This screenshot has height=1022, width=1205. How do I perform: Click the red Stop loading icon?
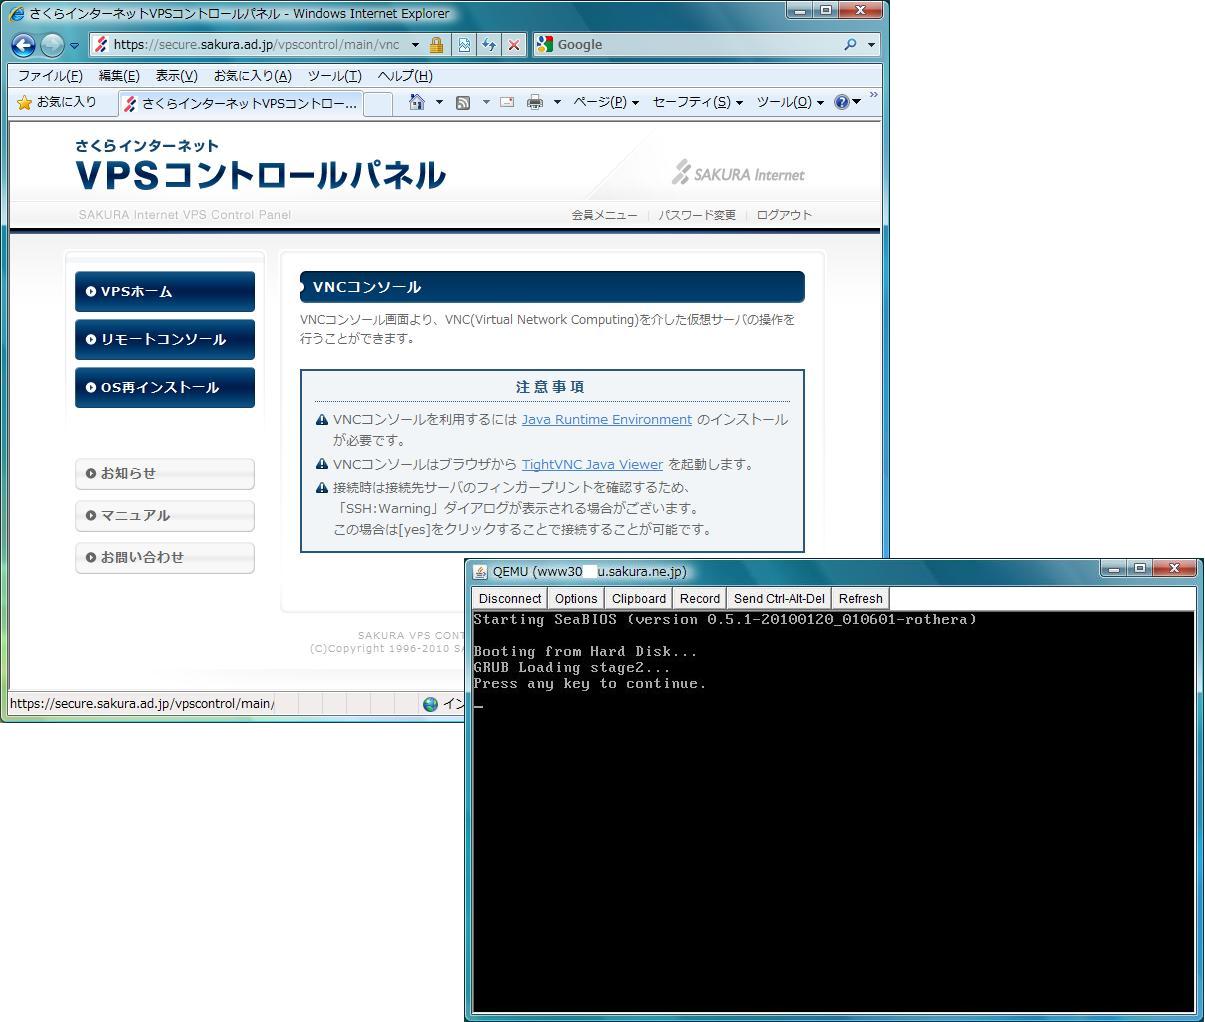513,45
